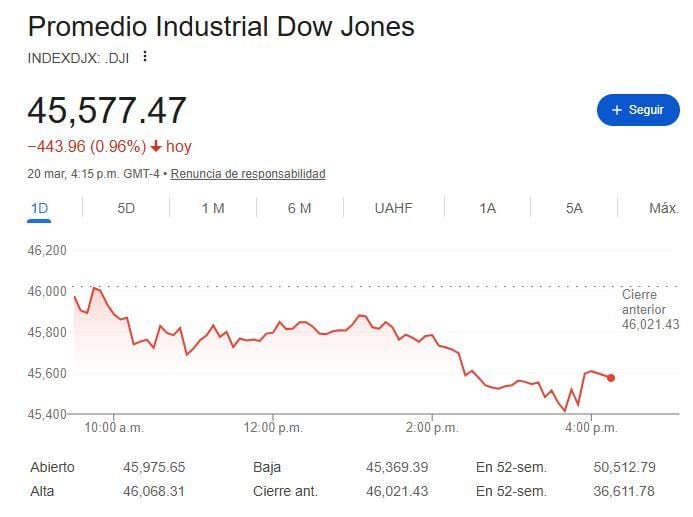Display the 5A five-year chart tab
Screen dimensions: 693x517
tap(573, 208)
